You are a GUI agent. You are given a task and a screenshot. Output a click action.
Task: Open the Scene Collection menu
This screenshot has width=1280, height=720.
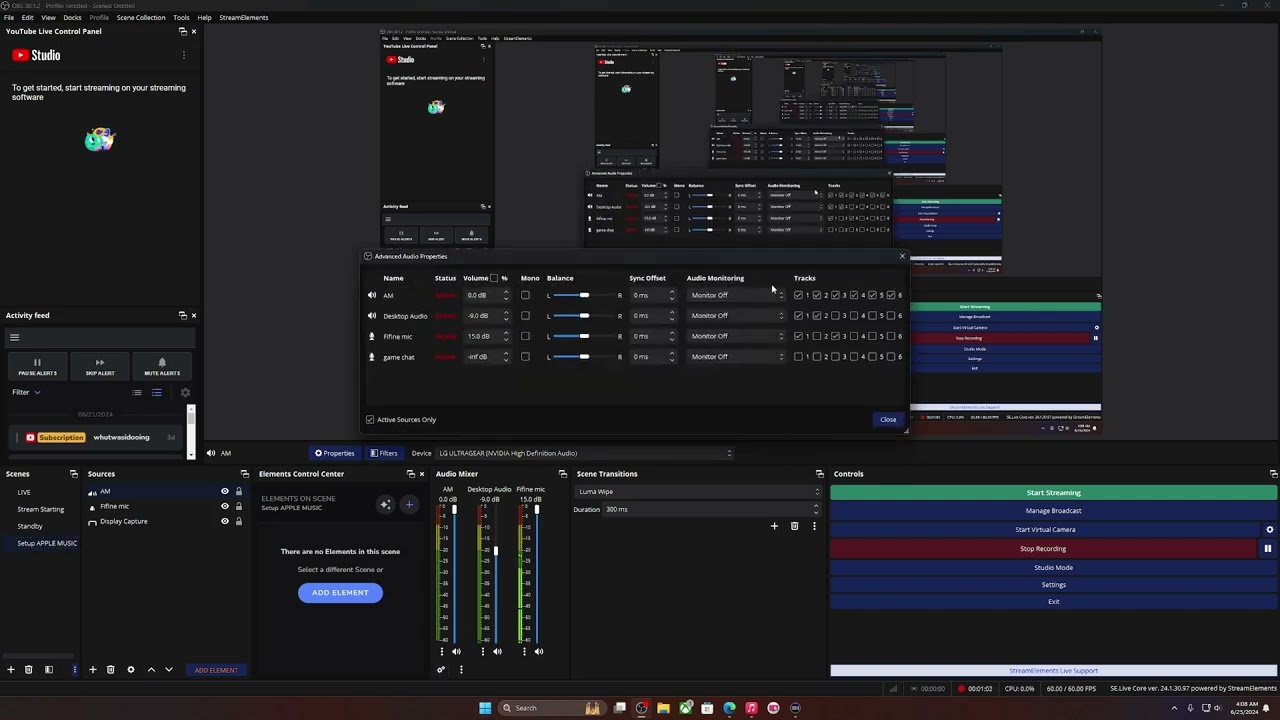pos(141,18)
